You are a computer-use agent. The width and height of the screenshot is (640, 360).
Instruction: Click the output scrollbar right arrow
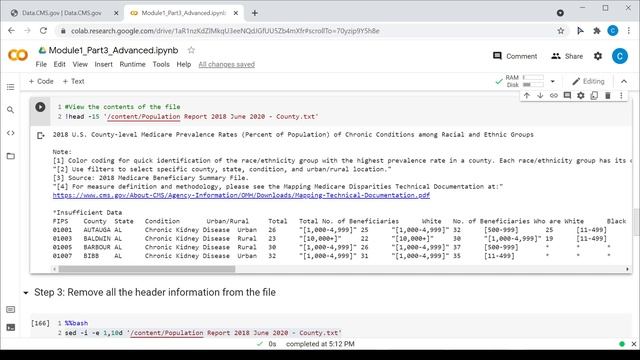tap(627, 269)
